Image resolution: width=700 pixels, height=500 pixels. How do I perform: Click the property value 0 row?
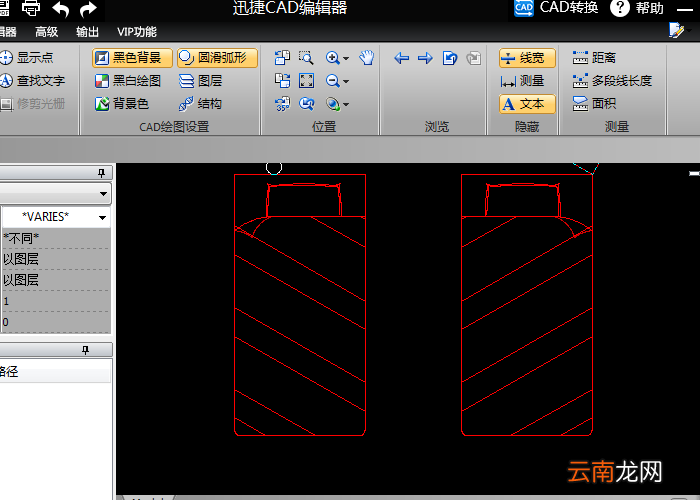pyautogui.click(x=56, y=322)
